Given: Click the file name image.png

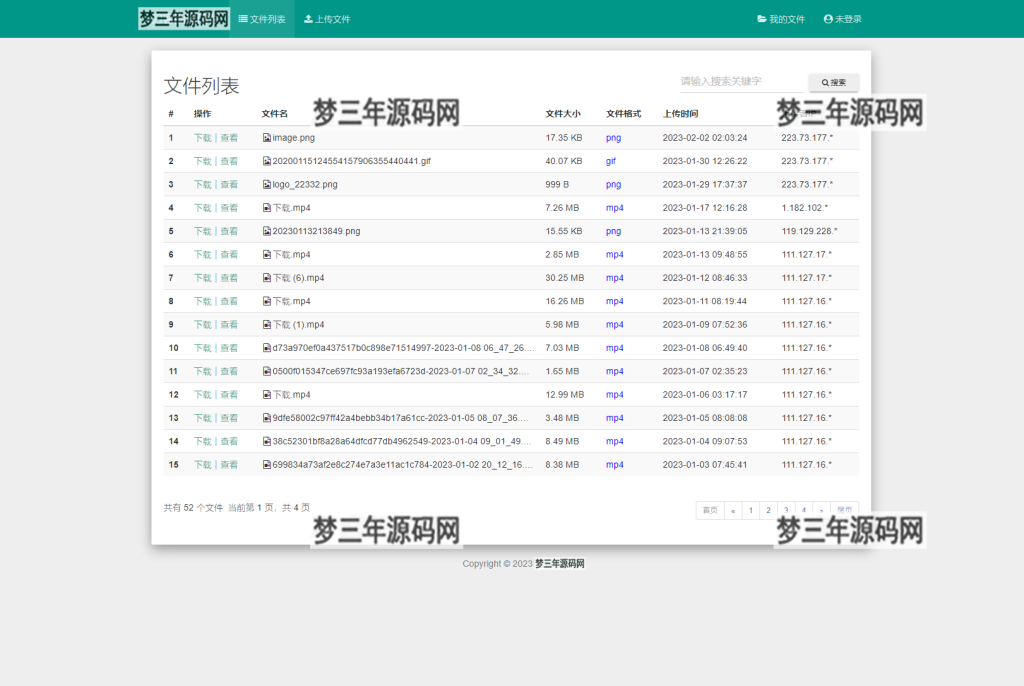Looking at the screenshot, I should pyautogui.click(x=293, y=138).
